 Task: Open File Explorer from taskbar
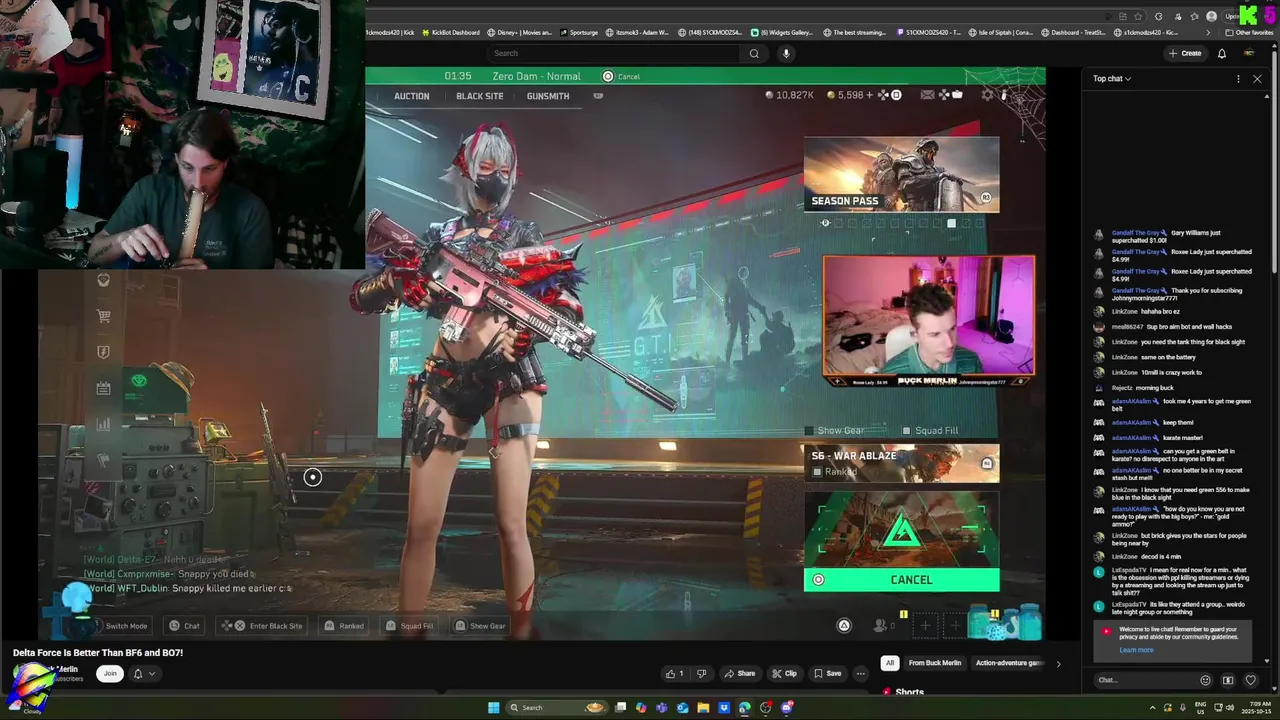[x=703, y=707]
